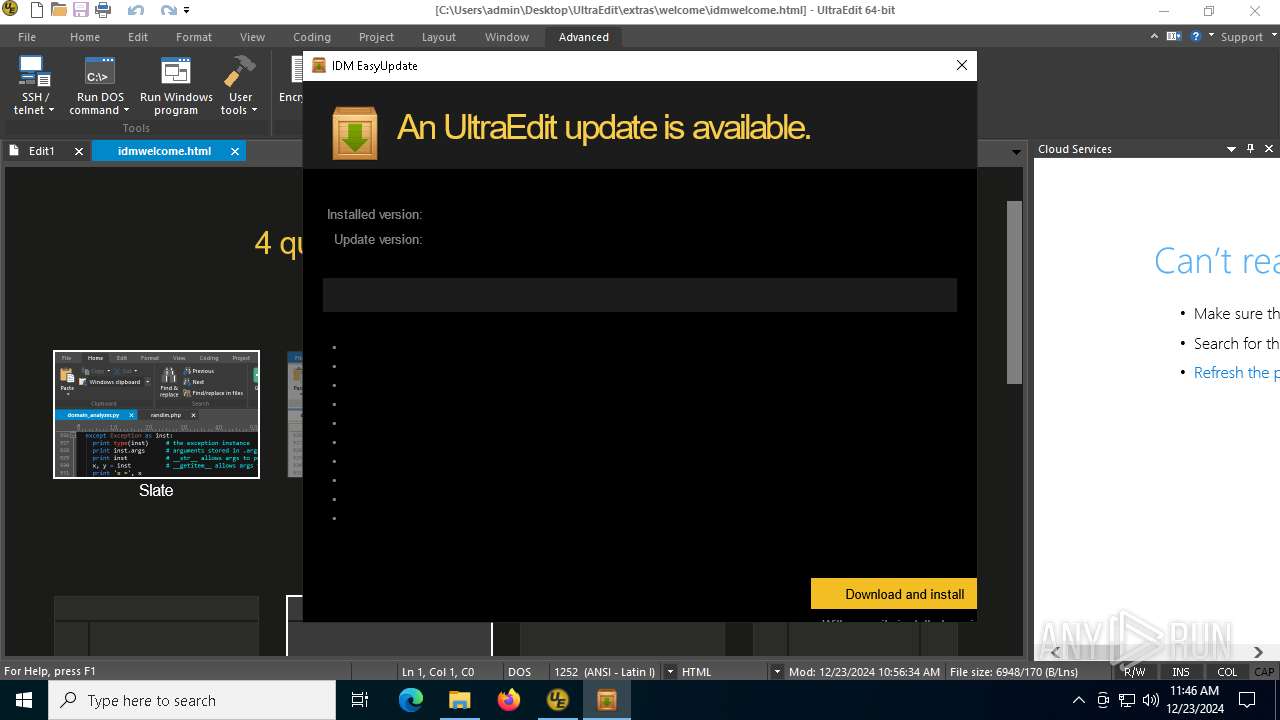Save file with the floppy disk icon
The width and height of the screenshot is (1280, 720).
click(x=80, y=11)
